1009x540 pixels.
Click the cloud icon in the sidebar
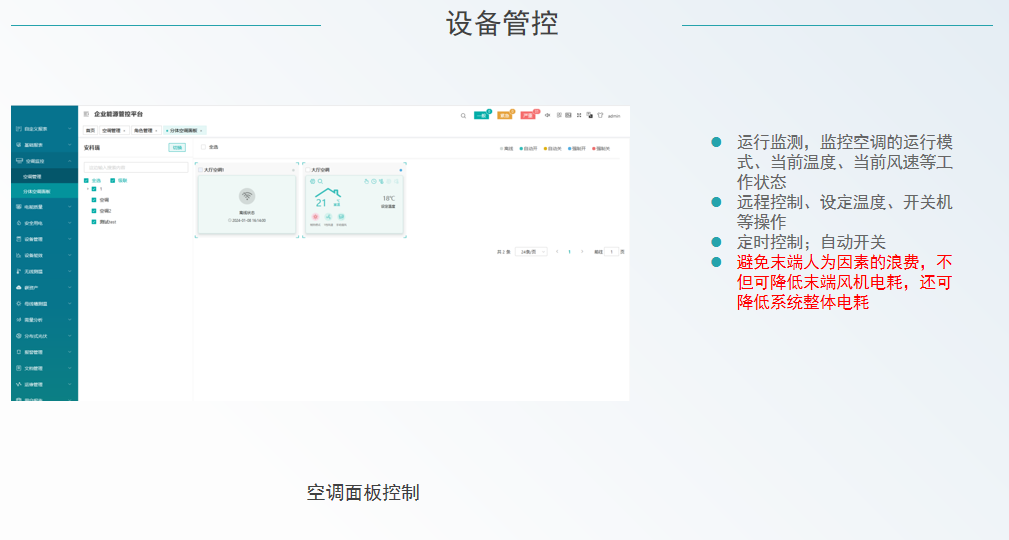tap(19, 287)
